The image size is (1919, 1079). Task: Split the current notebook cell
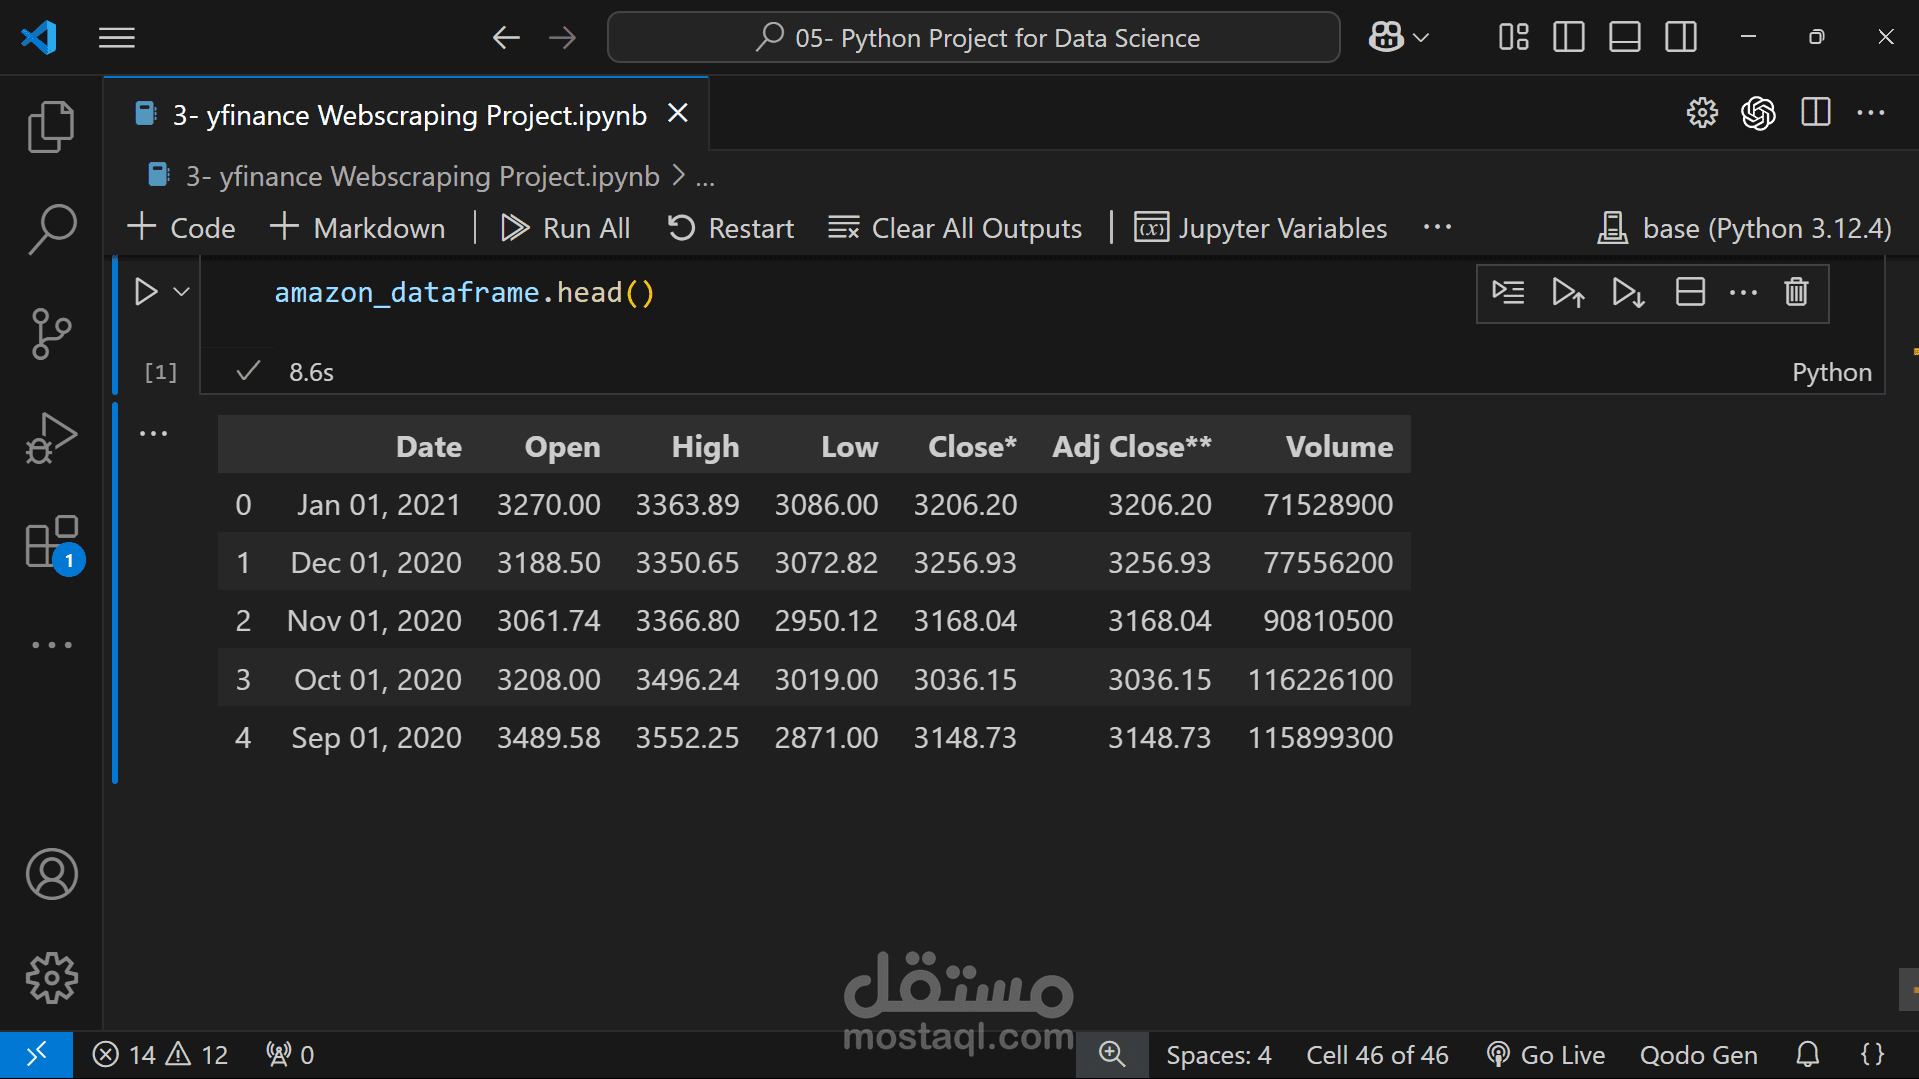[x=1690, y=292]
